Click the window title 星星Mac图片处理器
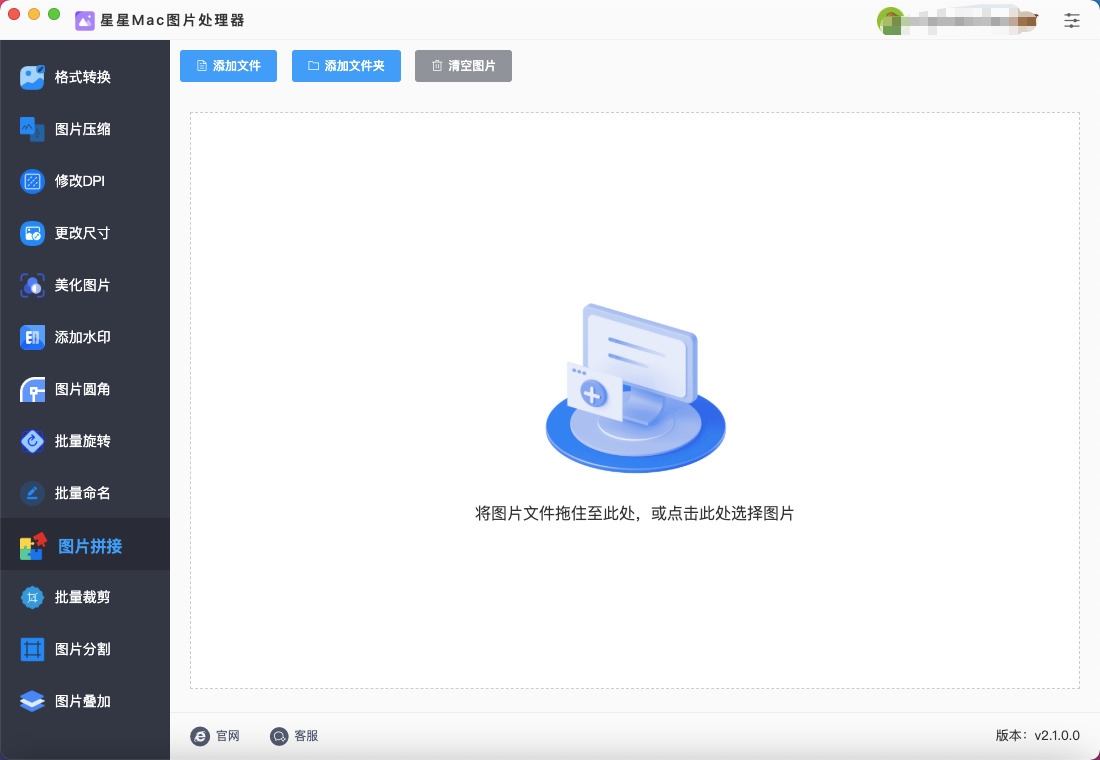The width and height of the screenshot is (1100, 760). click(173, 20)
